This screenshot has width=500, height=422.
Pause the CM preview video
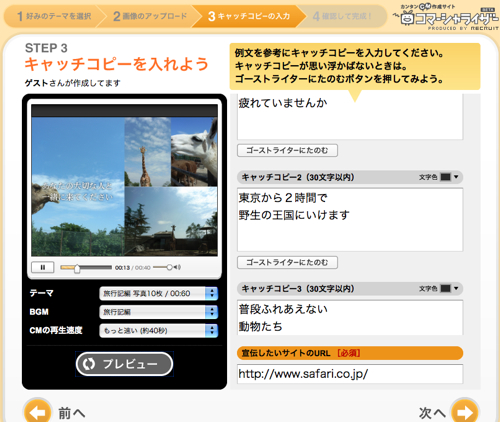point(42,267)
